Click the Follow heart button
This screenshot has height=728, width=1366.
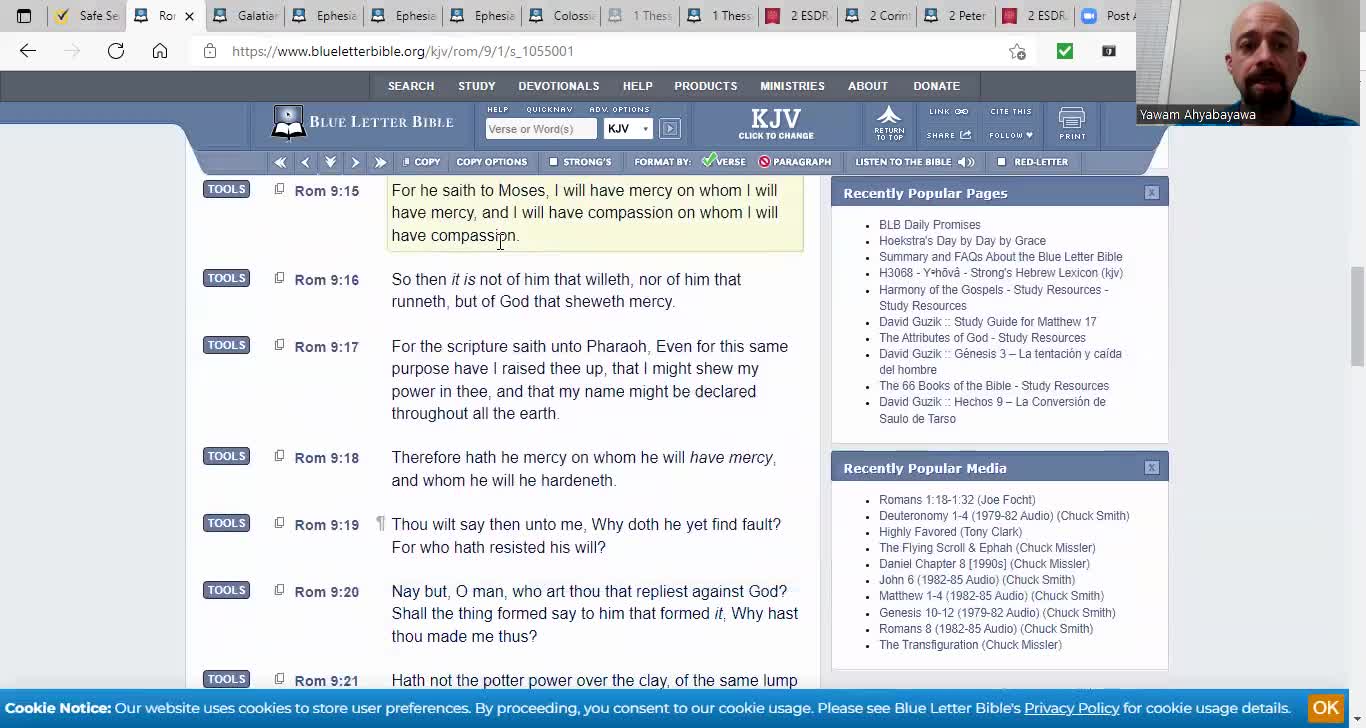[1010, 135]
